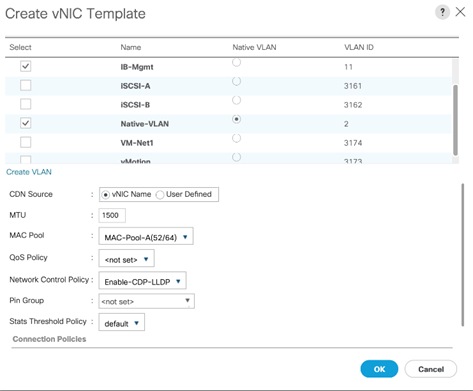This screenshot has width=473, height=391.
Task: Click the VLAN table vertical scrollbar
Action: 455,120
